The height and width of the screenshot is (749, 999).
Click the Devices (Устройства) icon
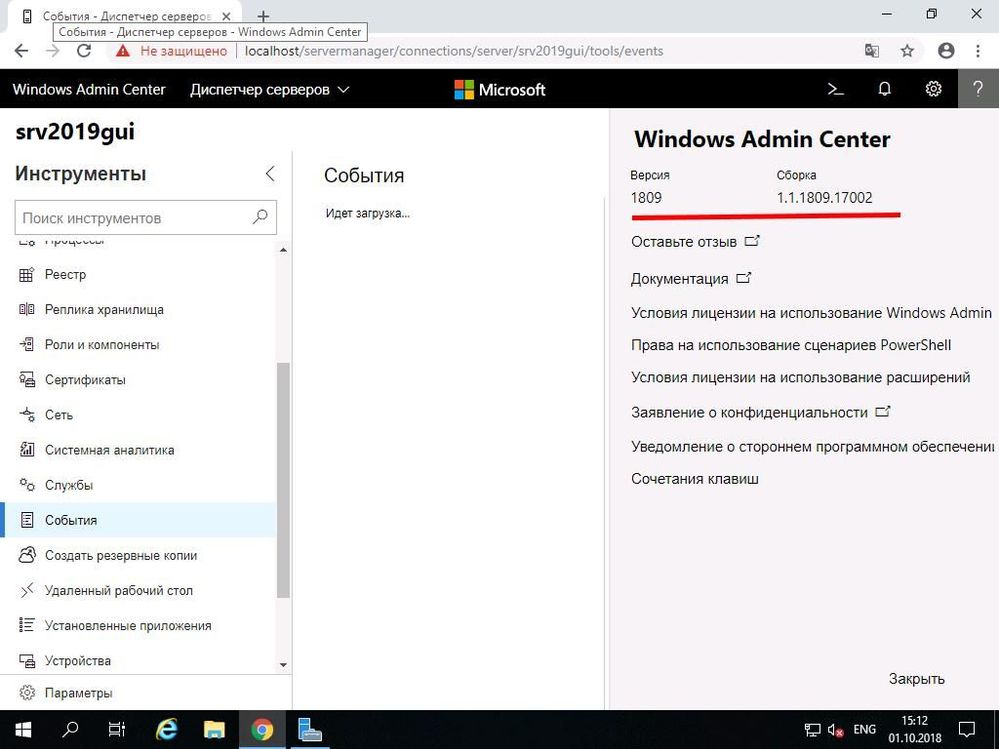point(27,660)
